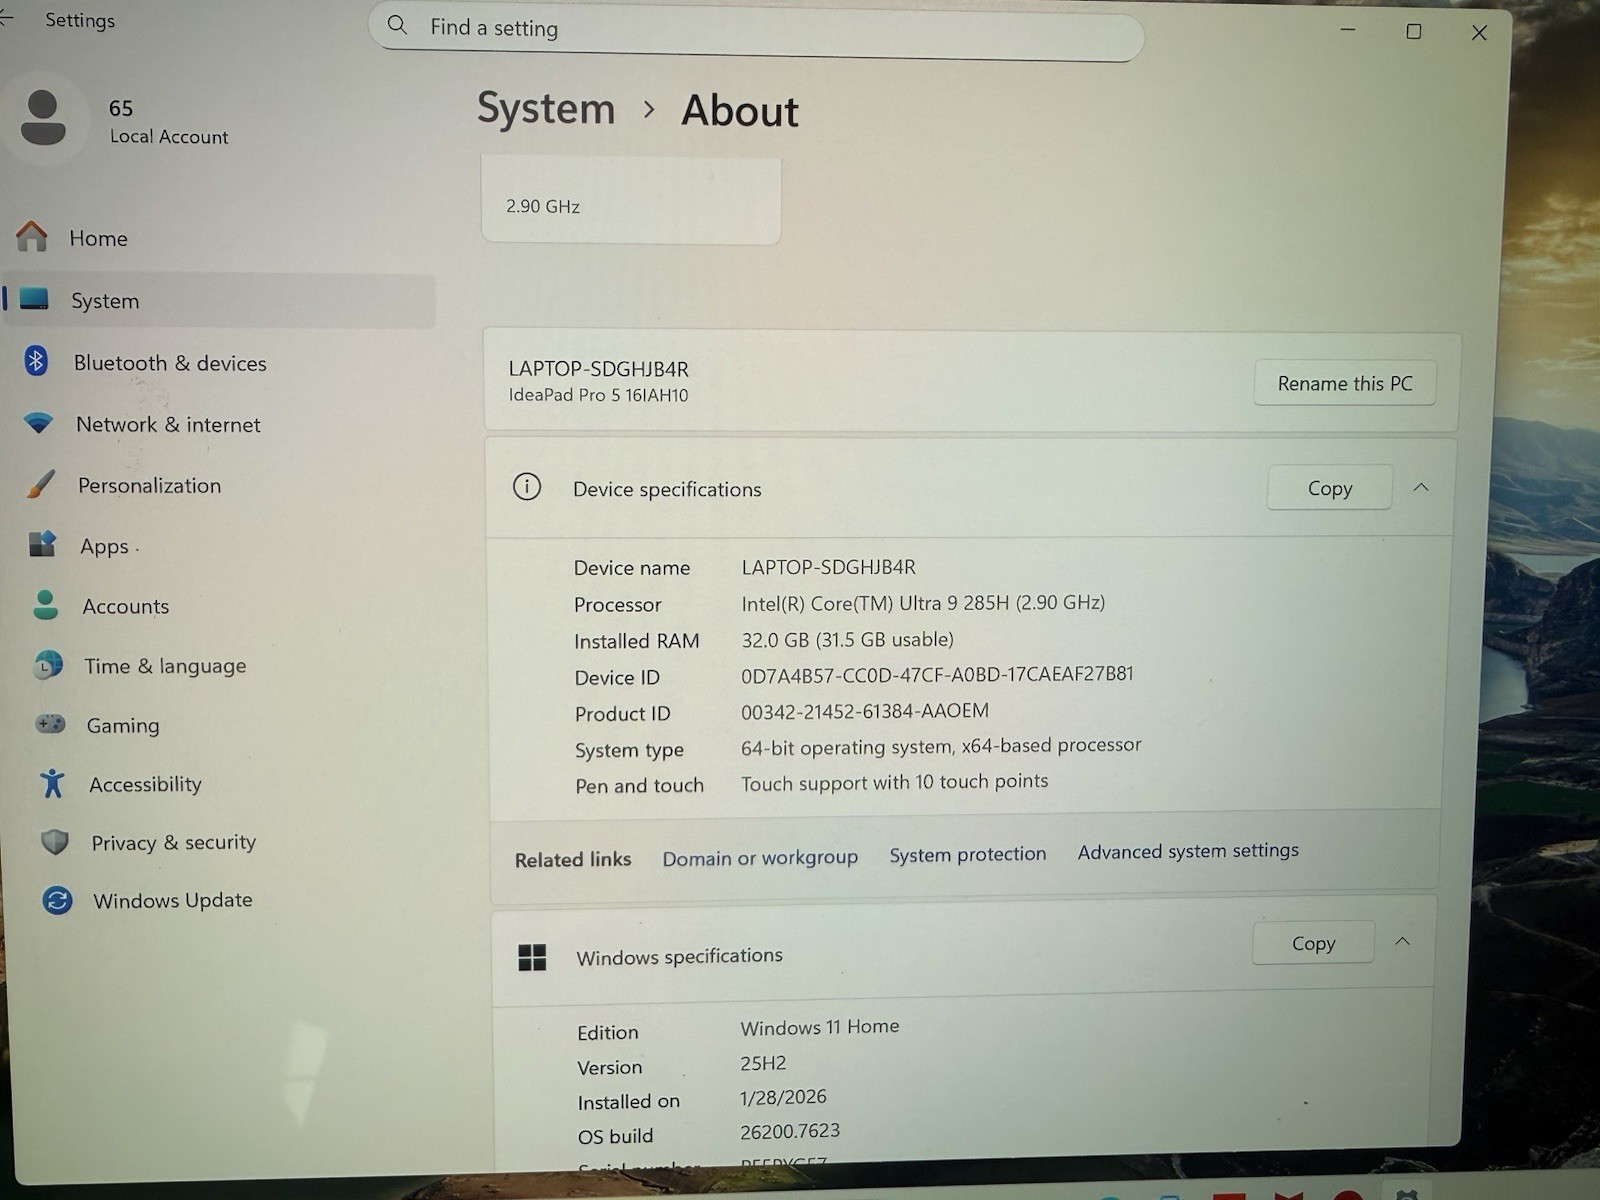Click the Product ID value 00342-21452-61384-AAOEM
1600x1200 pixels.
coord(865,711)
